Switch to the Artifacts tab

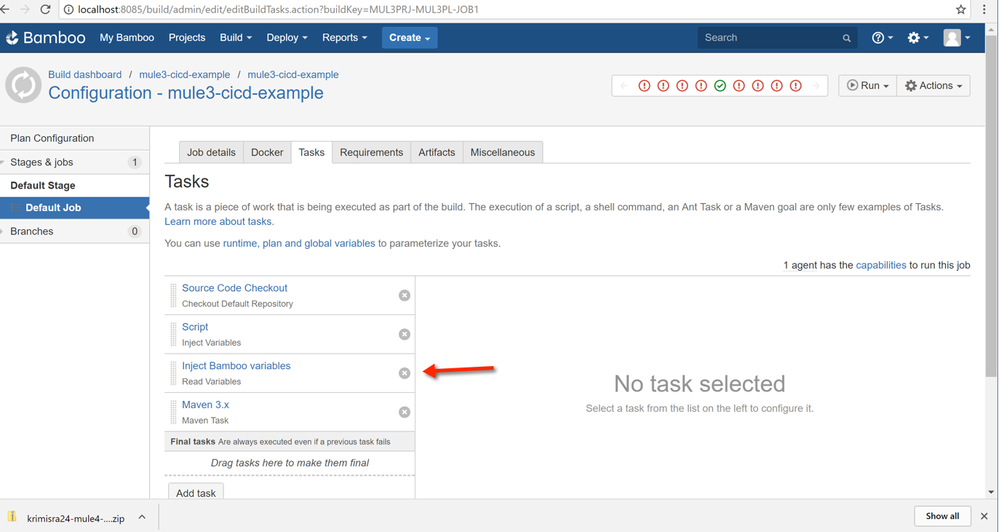click(436, 152)
